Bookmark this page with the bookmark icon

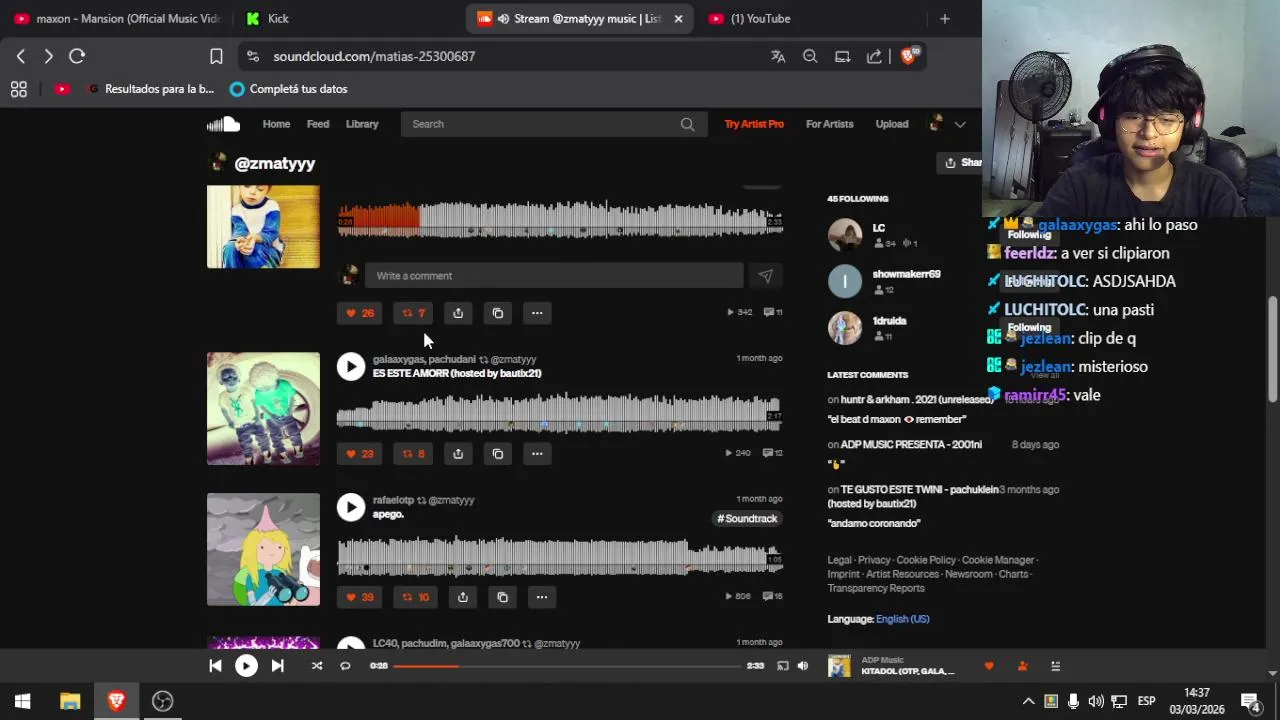[216, 56]
